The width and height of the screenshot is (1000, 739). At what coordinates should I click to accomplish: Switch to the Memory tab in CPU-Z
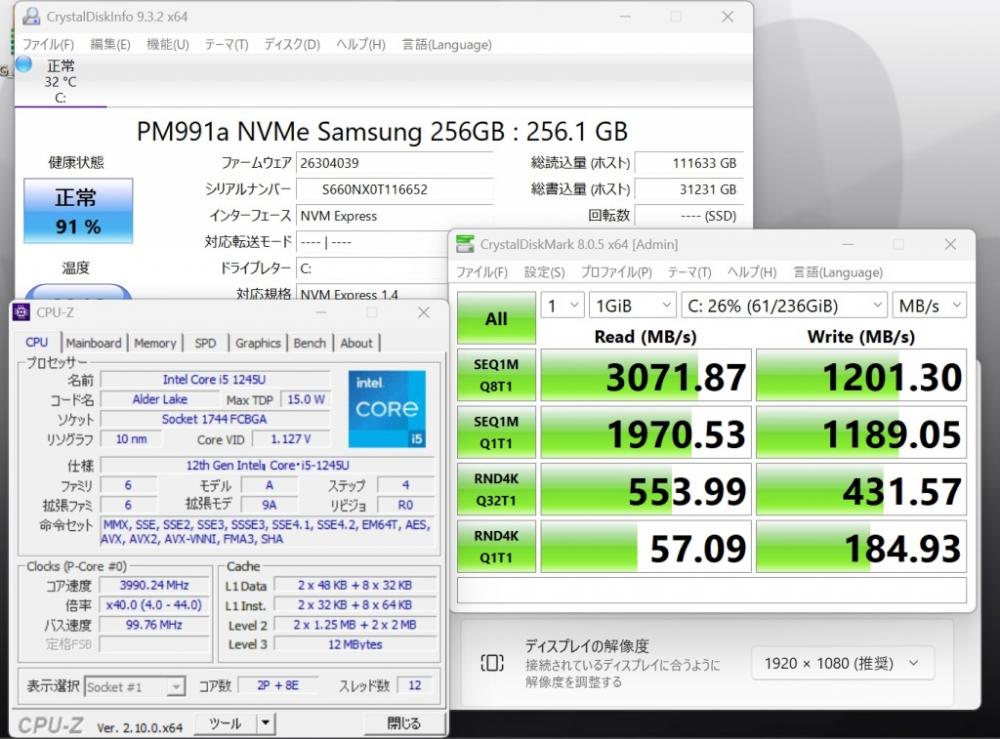click(x=155, y=343)
